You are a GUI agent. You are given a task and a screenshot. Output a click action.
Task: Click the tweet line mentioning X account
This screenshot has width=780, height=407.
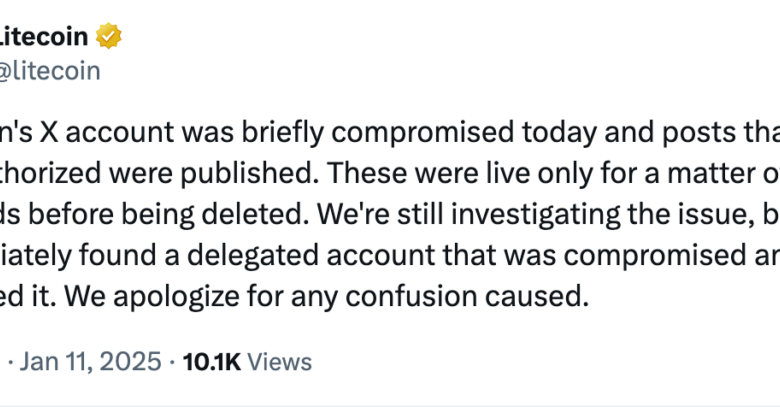390,132
